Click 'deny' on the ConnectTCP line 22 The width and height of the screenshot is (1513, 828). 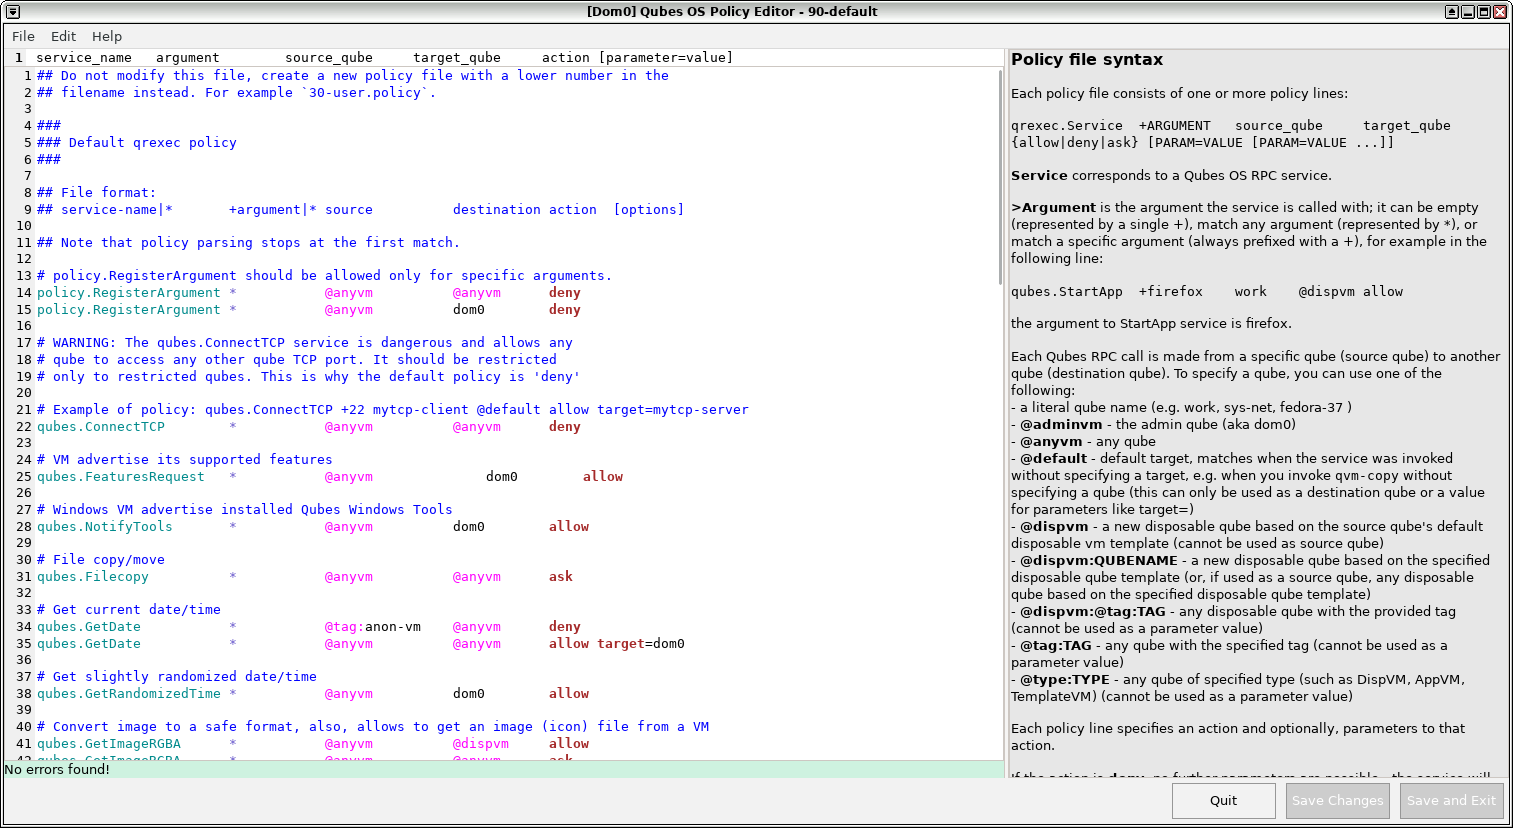pos(565,426)
